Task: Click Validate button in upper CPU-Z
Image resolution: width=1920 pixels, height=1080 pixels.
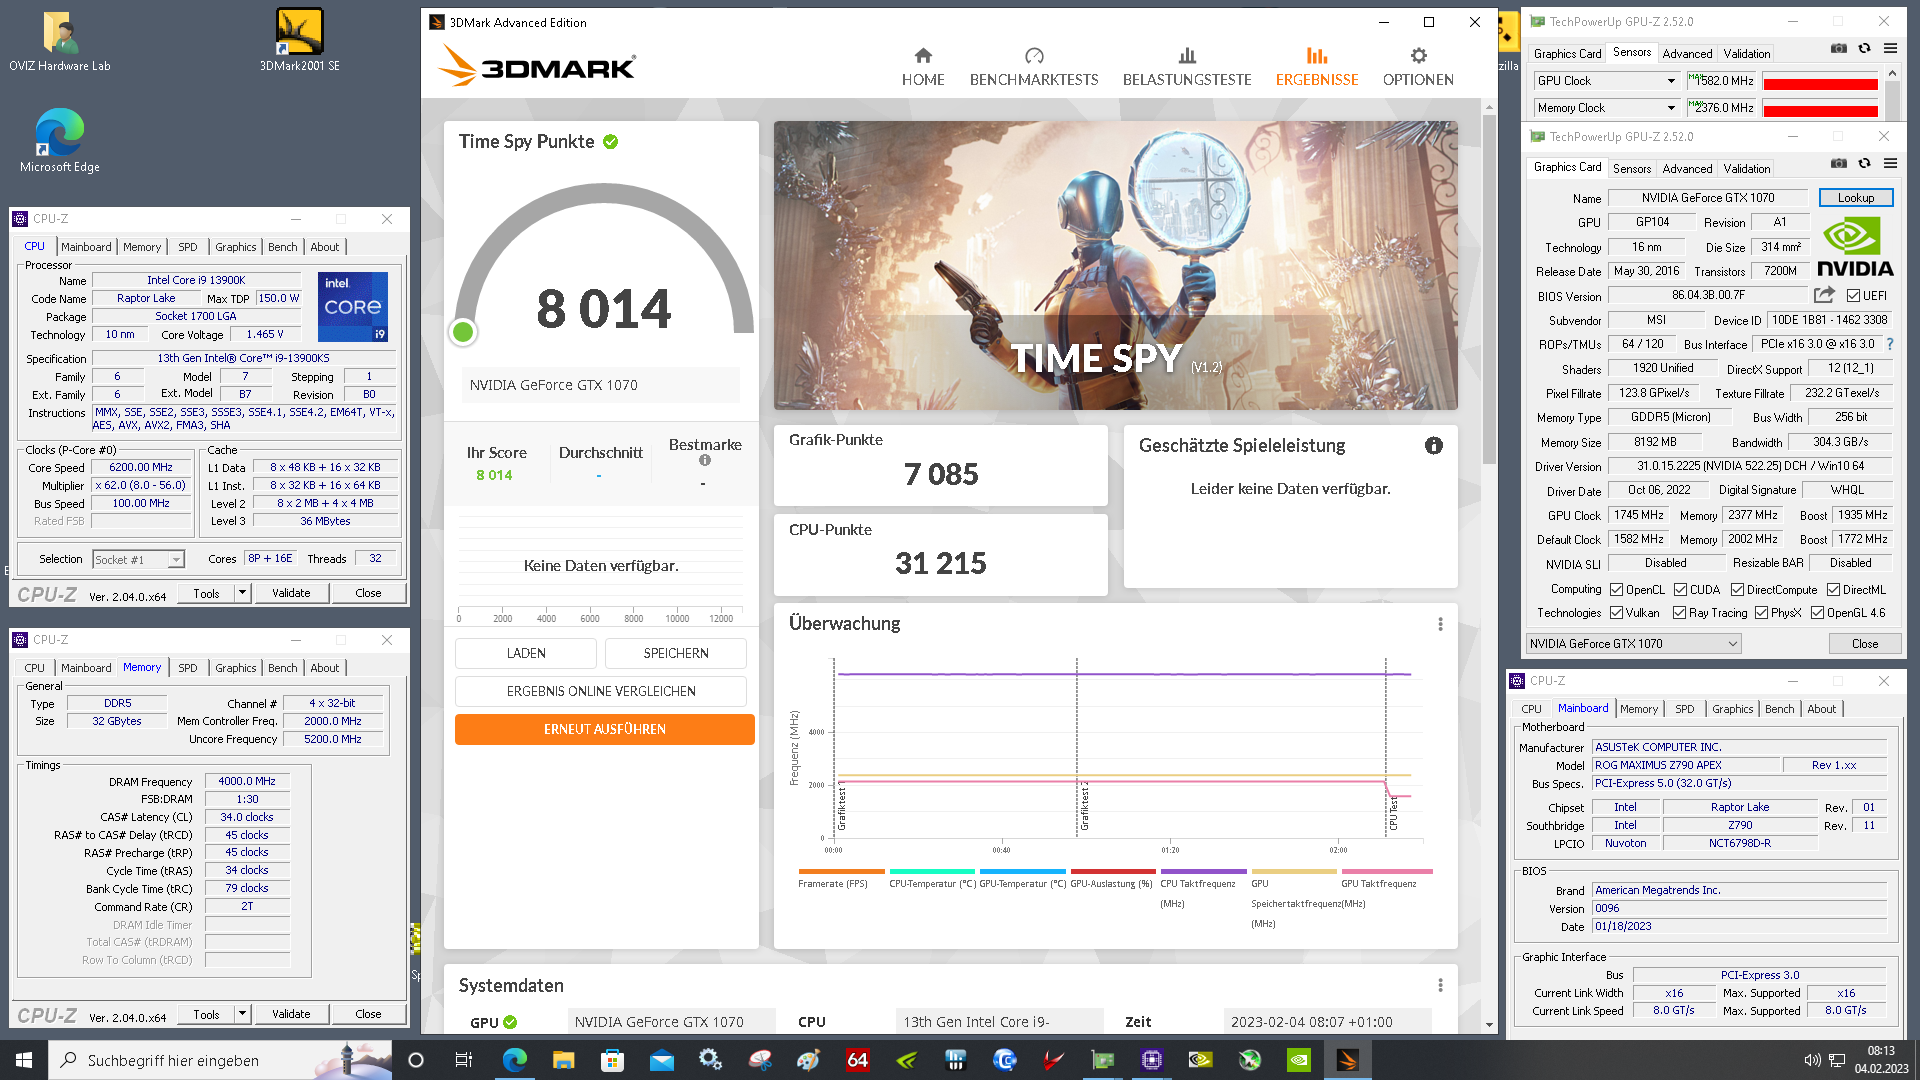Action: pyautogui.click(x=291, y=593)
